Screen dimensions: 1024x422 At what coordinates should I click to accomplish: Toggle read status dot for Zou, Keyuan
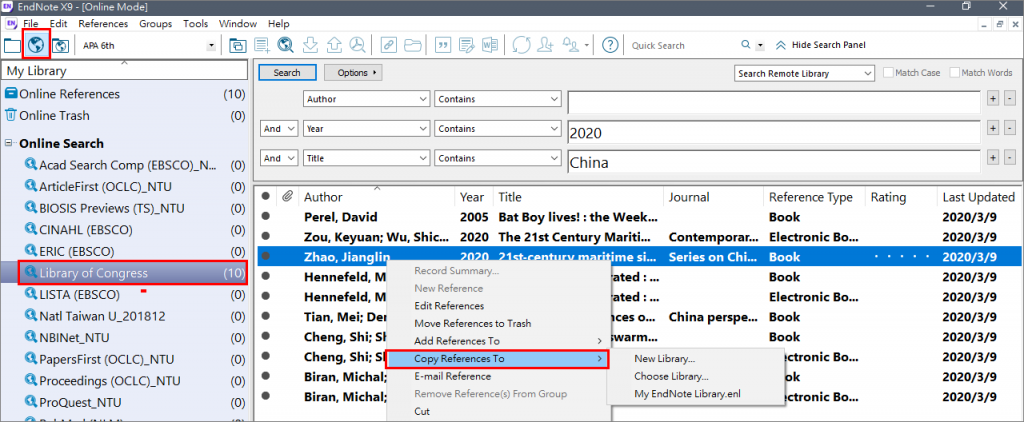tap(265, 236)
